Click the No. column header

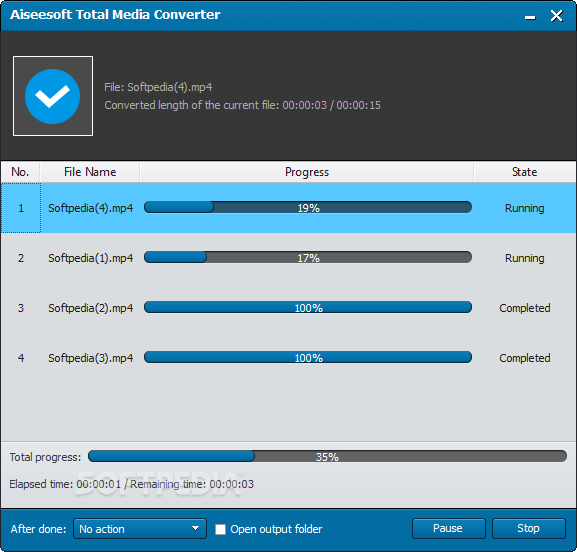click(20, 172)
